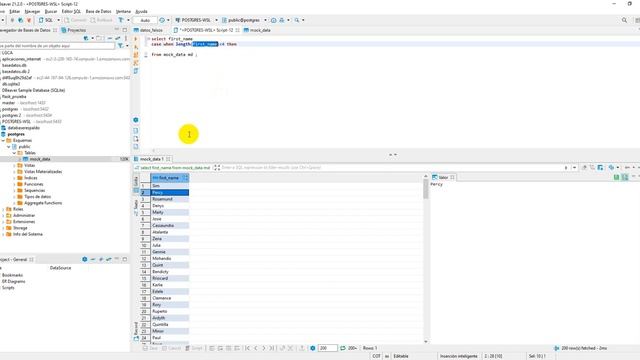
Task: Select the Rosamund cell in results grid
Action: pos(169,199)
